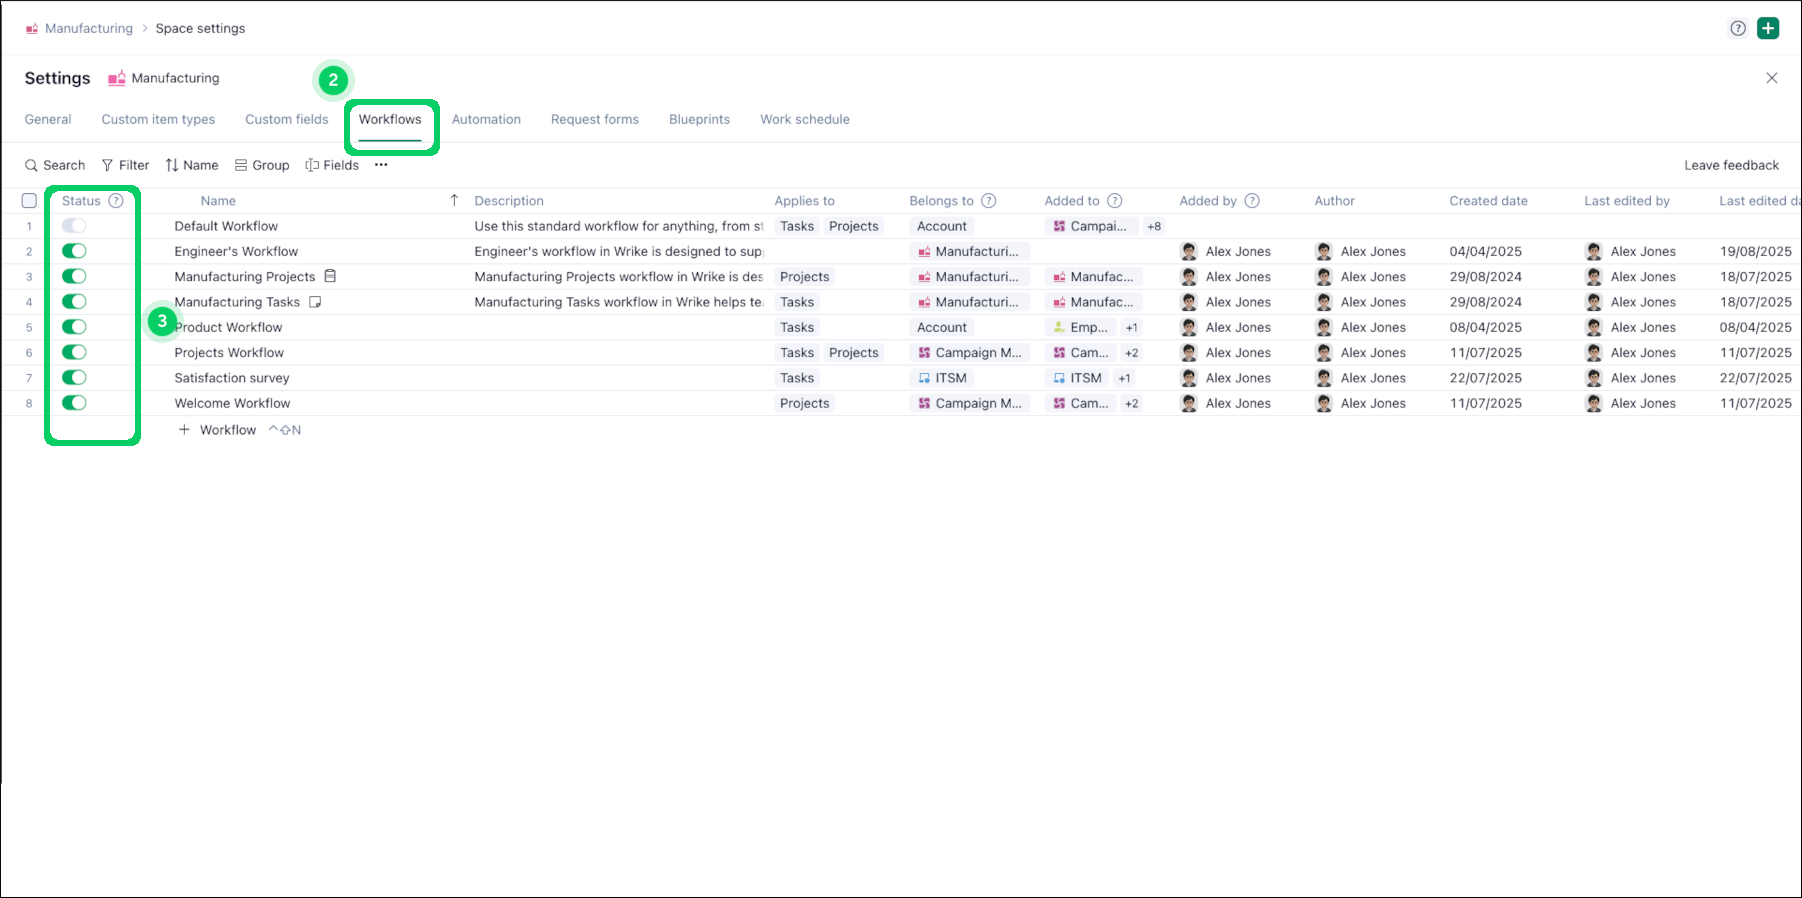Open the Fields selector
This screenshot has width=1802, height=898.
click(x=332, y=165)
